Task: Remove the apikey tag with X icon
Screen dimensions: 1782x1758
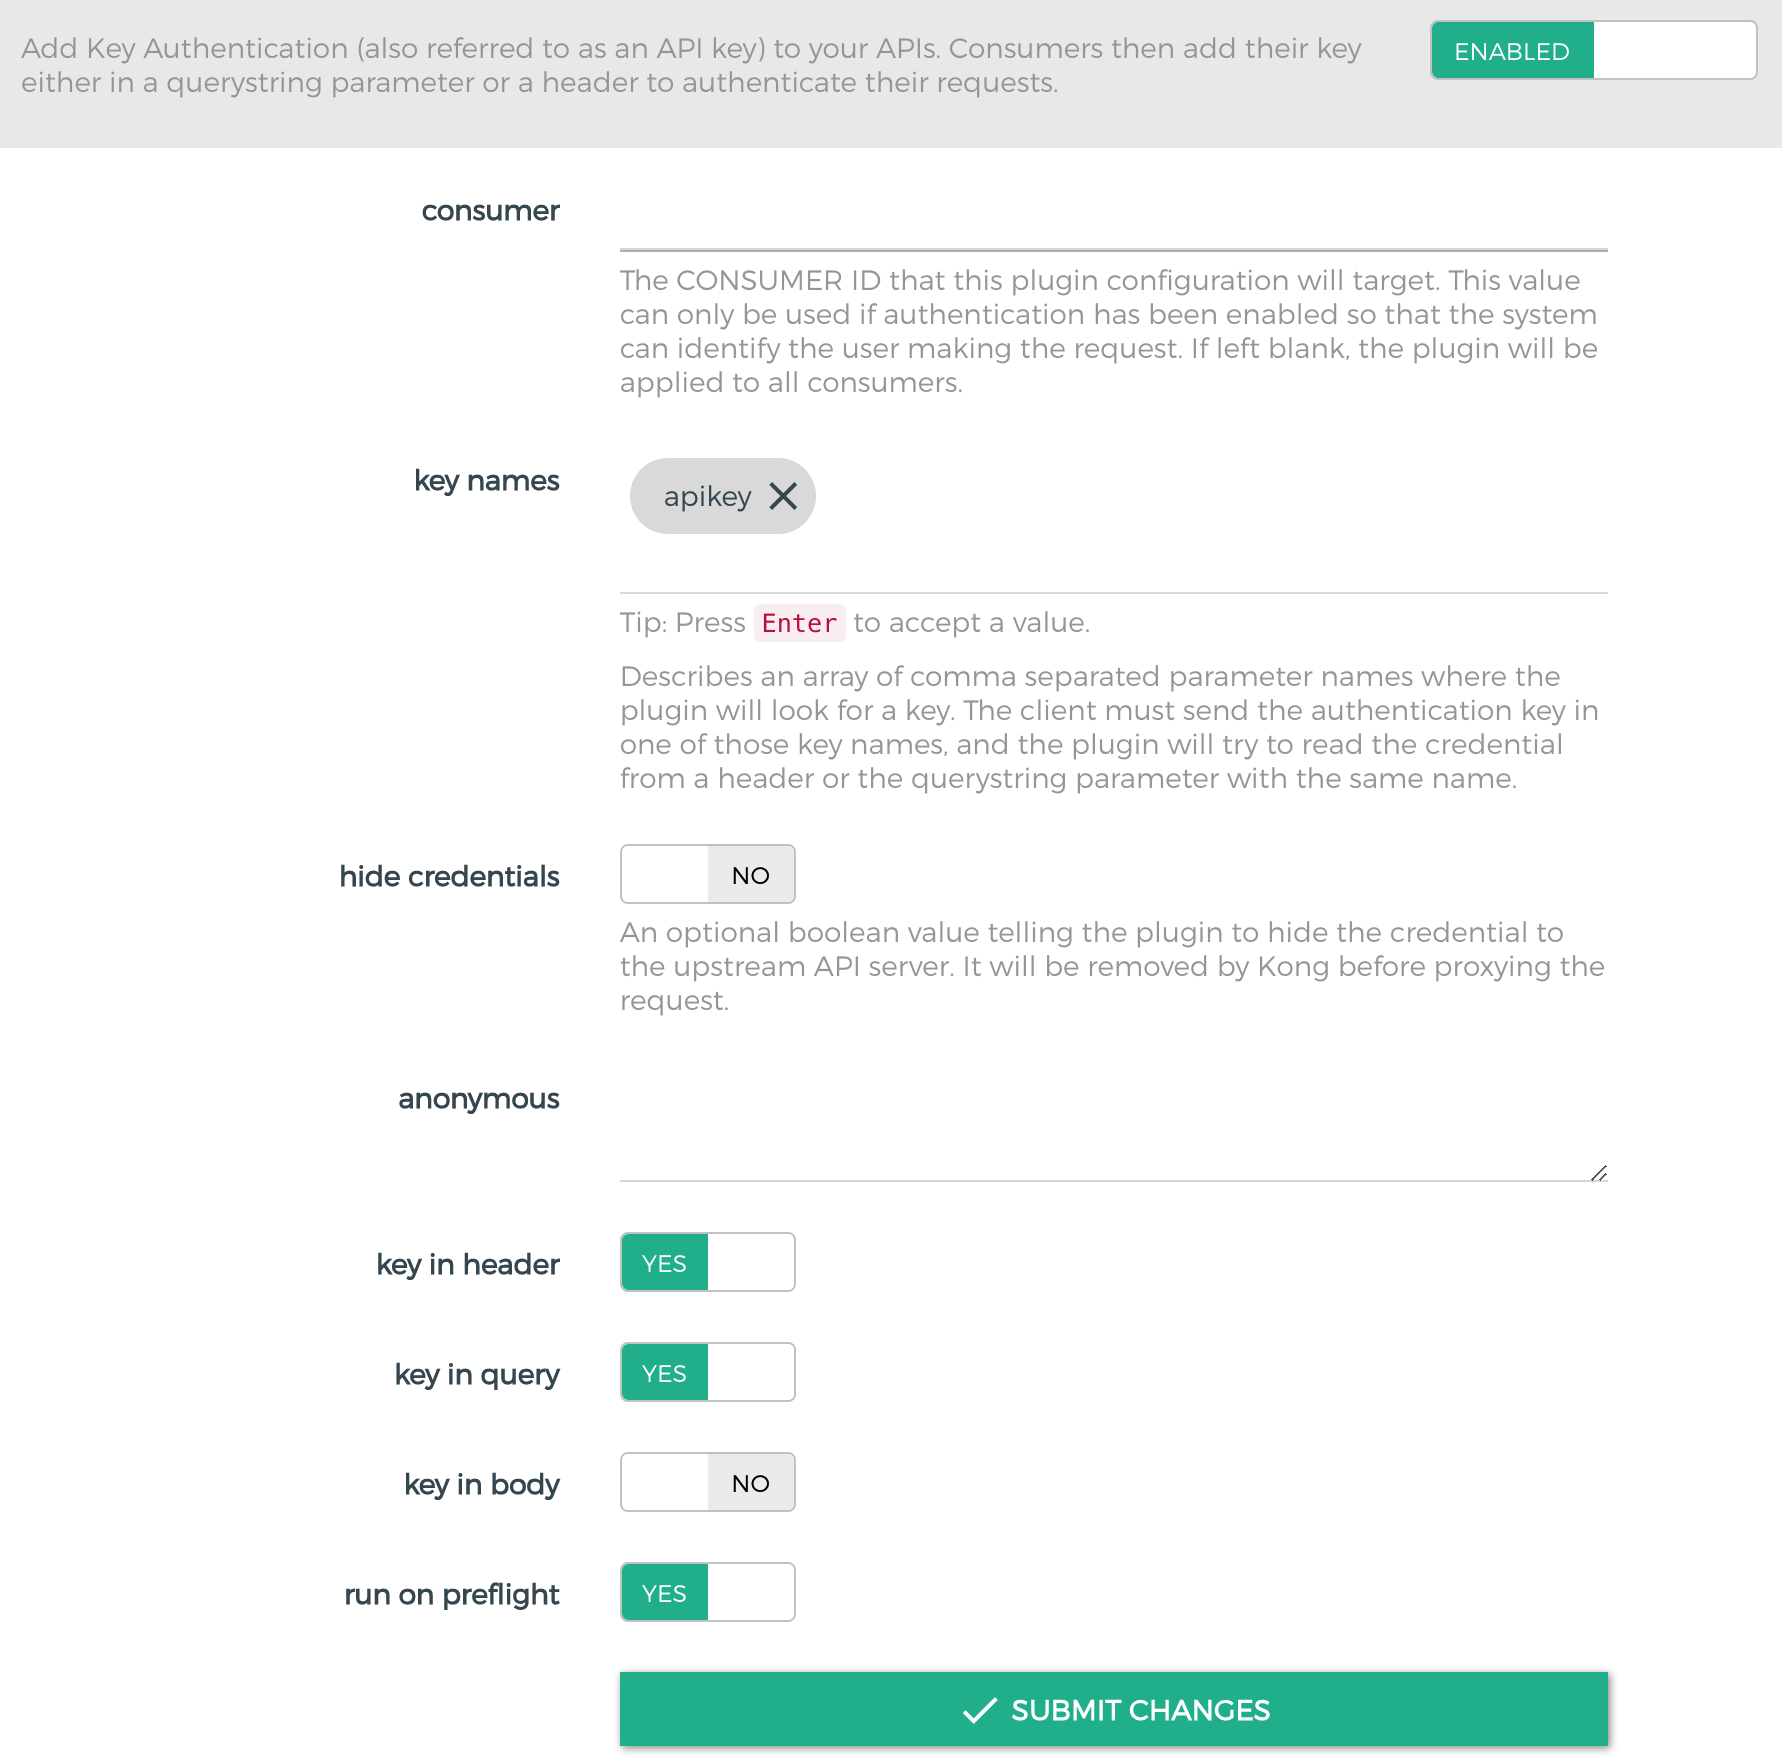Action: (x=783, y=496)
